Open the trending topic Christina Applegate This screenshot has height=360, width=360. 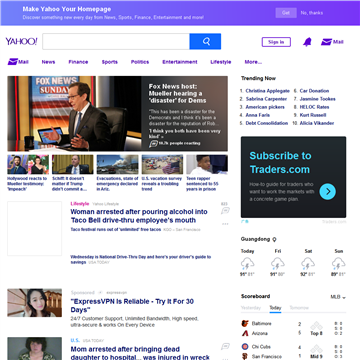click(268, 91)
